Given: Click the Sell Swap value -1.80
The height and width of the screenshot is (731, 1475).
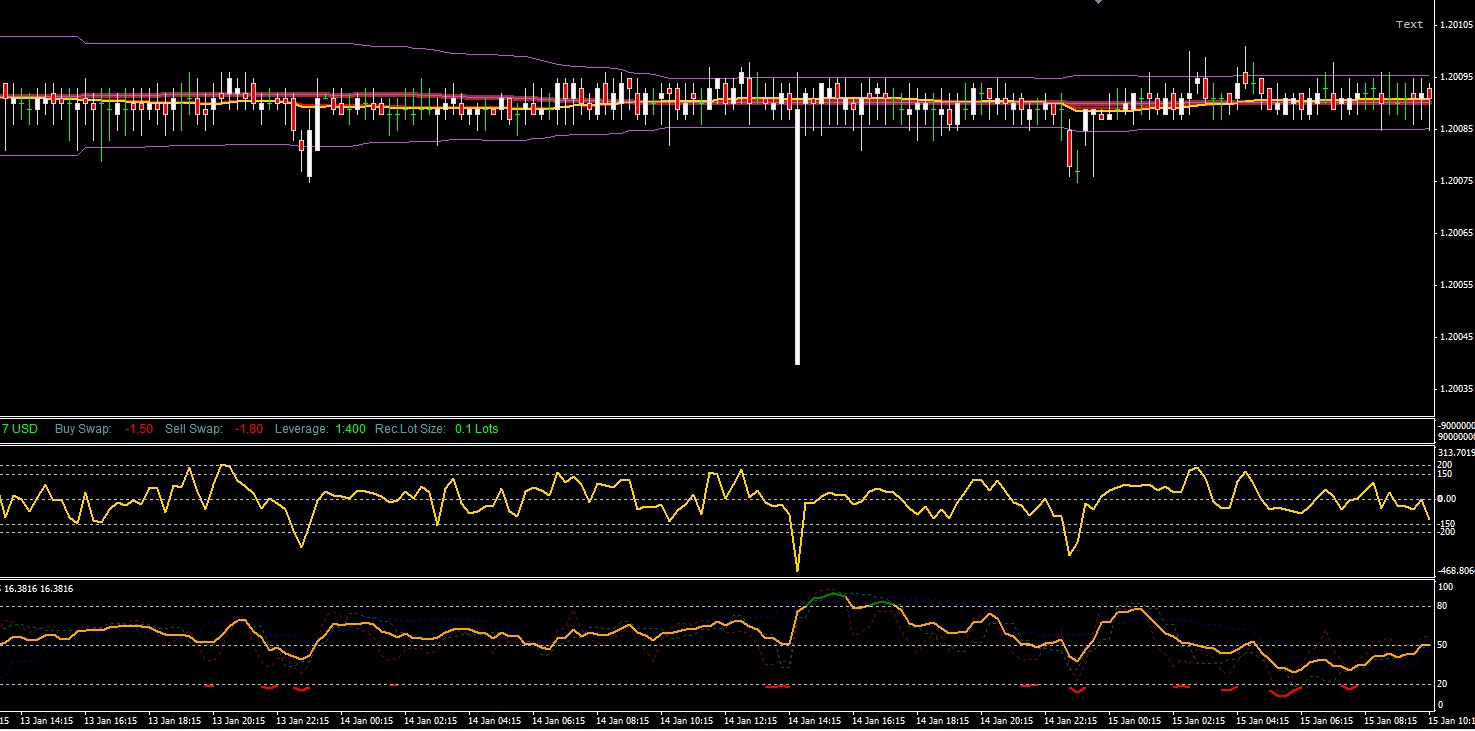Looking at the screenshot, I should 249,429.
